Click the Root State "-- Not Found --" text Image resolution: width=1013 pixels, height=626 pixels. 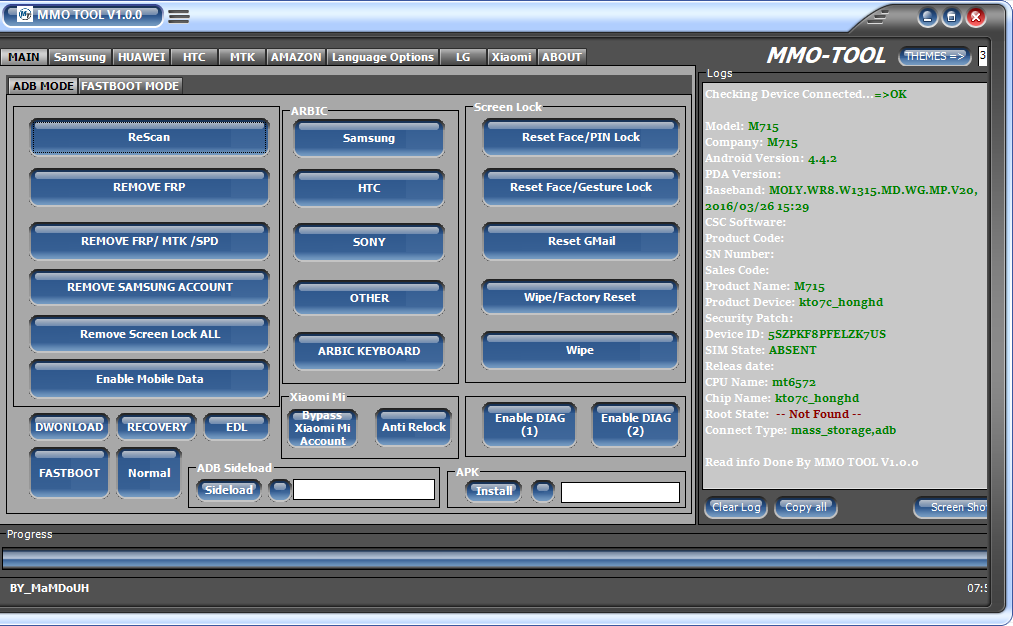819,414
